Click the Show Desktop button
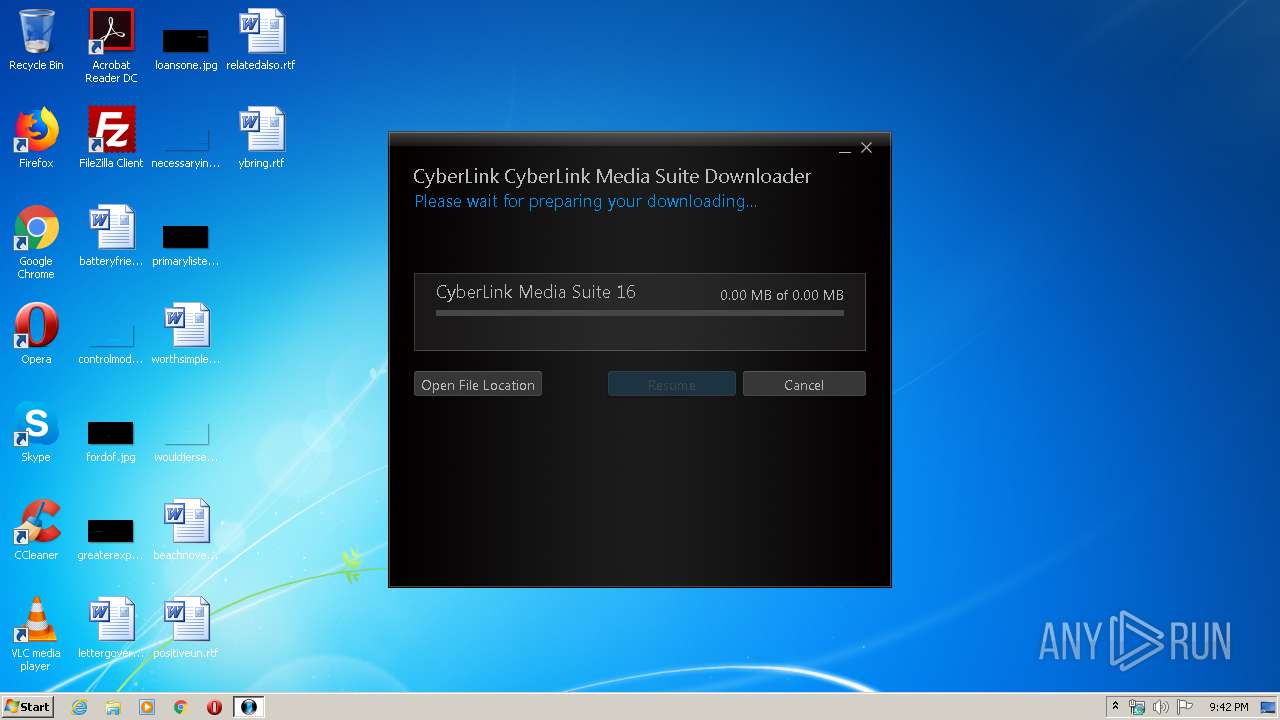 1270,707
